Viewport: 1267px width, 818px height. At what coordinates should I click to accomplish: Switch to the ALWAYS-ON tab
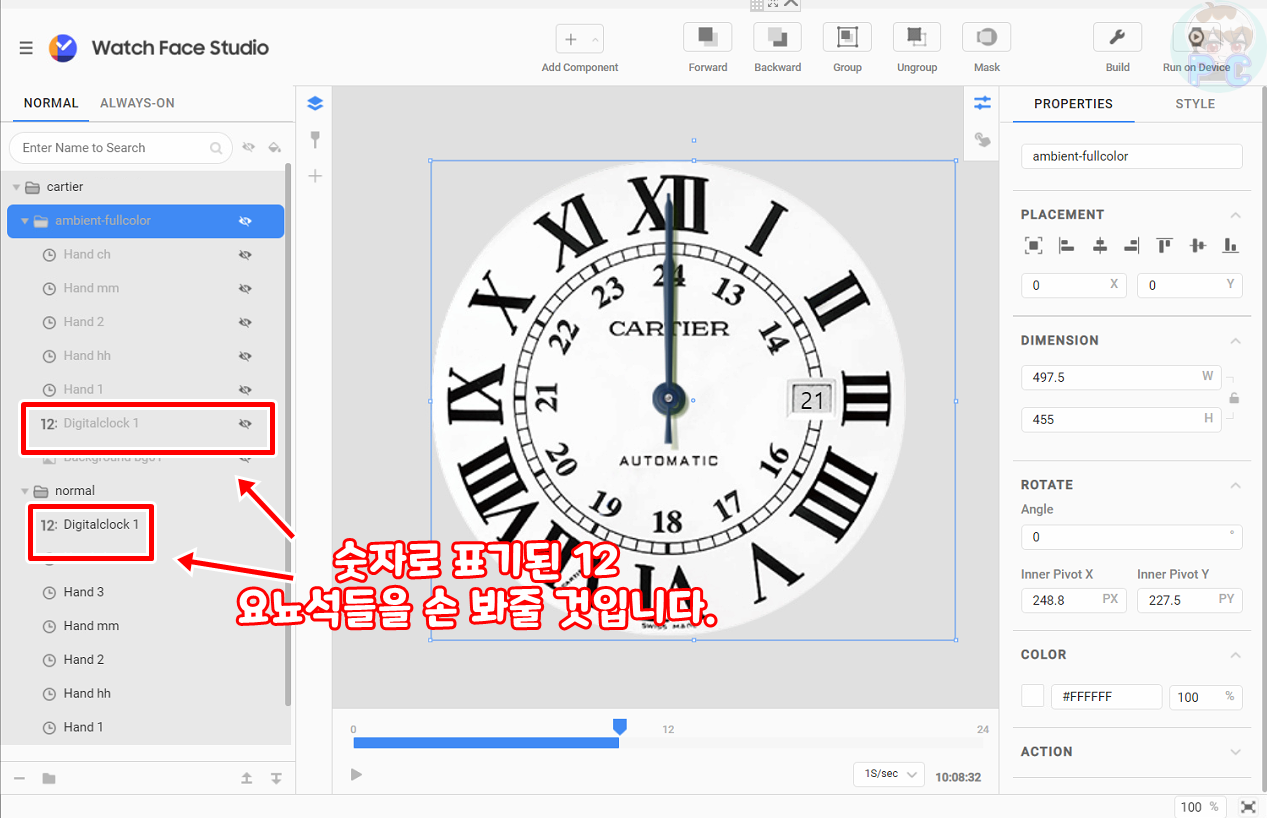coord(138,103)
